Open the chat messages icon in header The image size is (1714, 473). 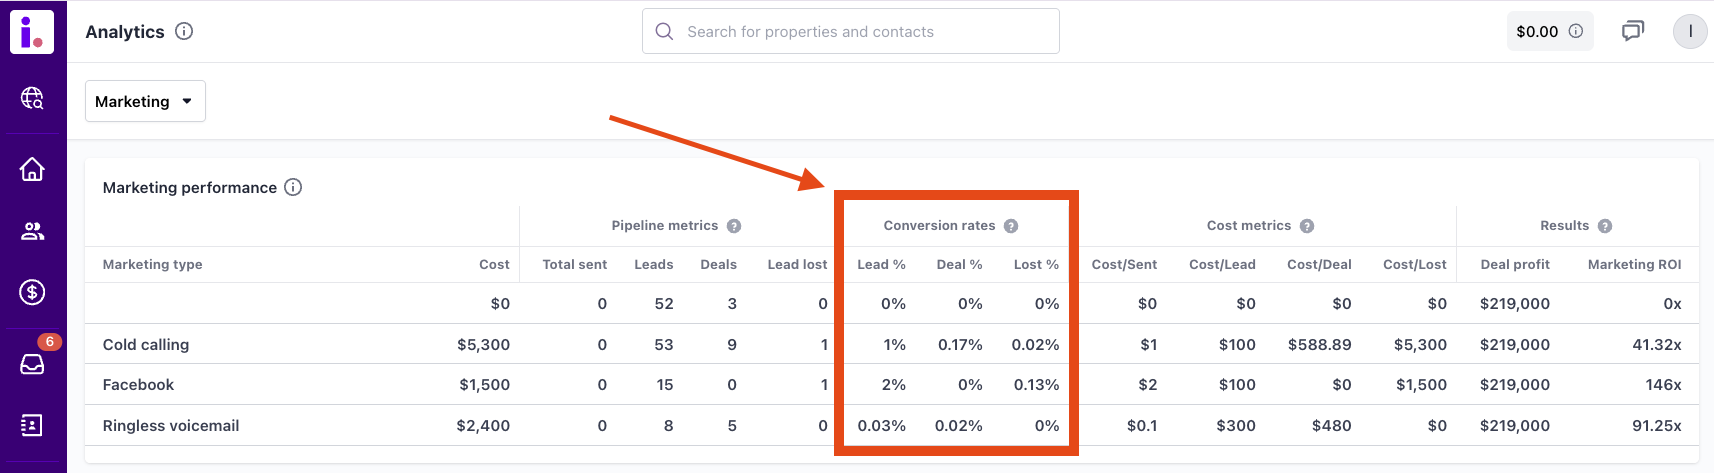point(1632,31)
